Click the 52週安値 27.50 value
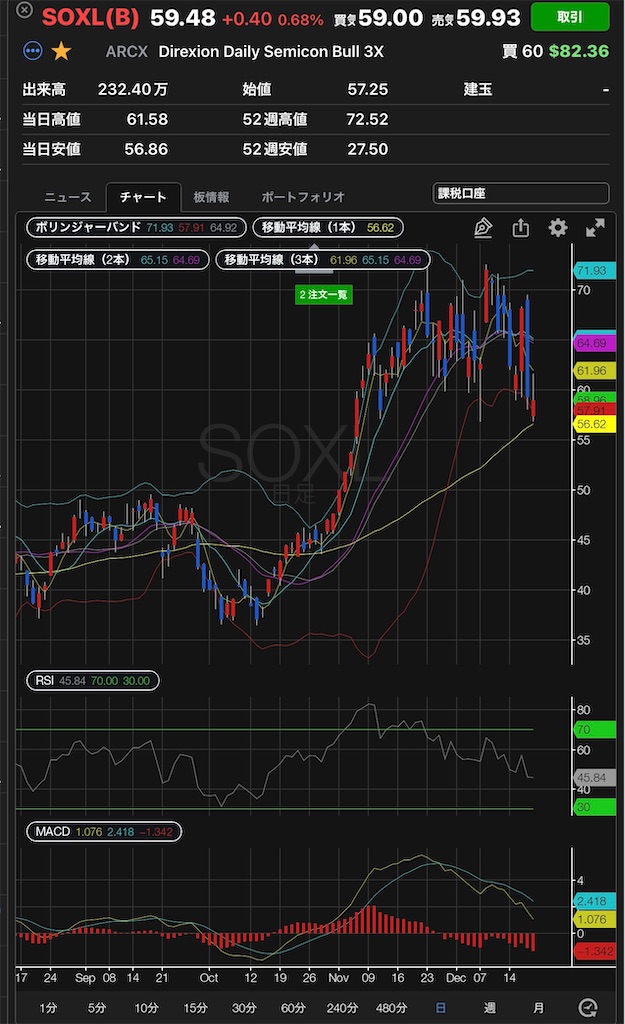625x1024 pixels. [368, 150]
